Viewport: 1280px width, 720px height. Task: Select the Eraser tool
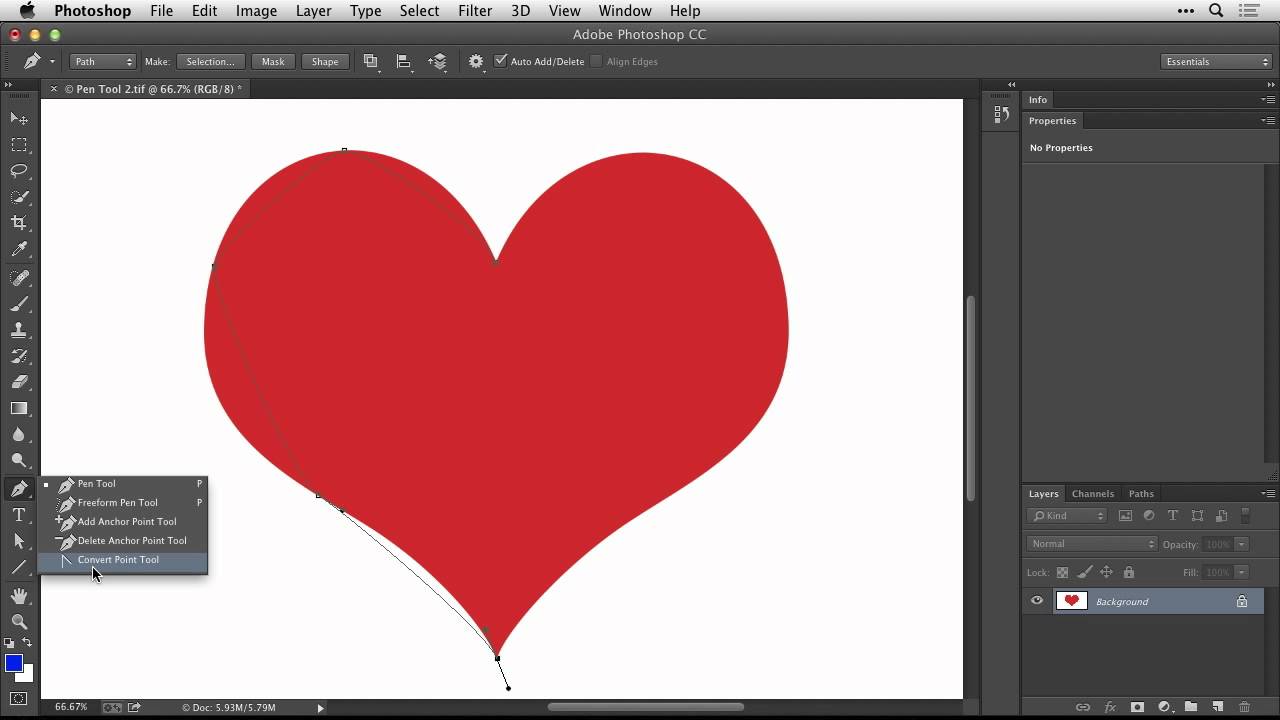[19, 382]
